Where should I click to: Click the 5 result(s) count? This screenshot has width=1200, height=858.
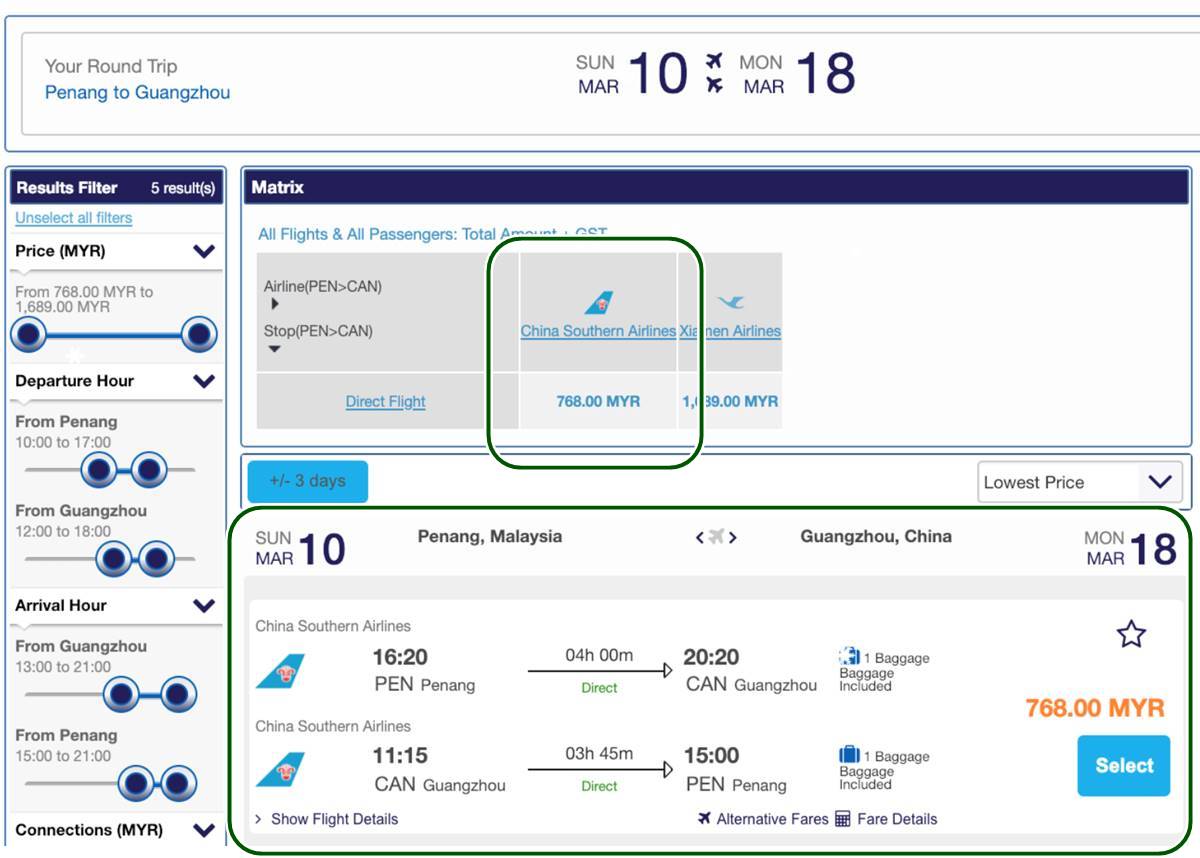(x=183, y=188)
